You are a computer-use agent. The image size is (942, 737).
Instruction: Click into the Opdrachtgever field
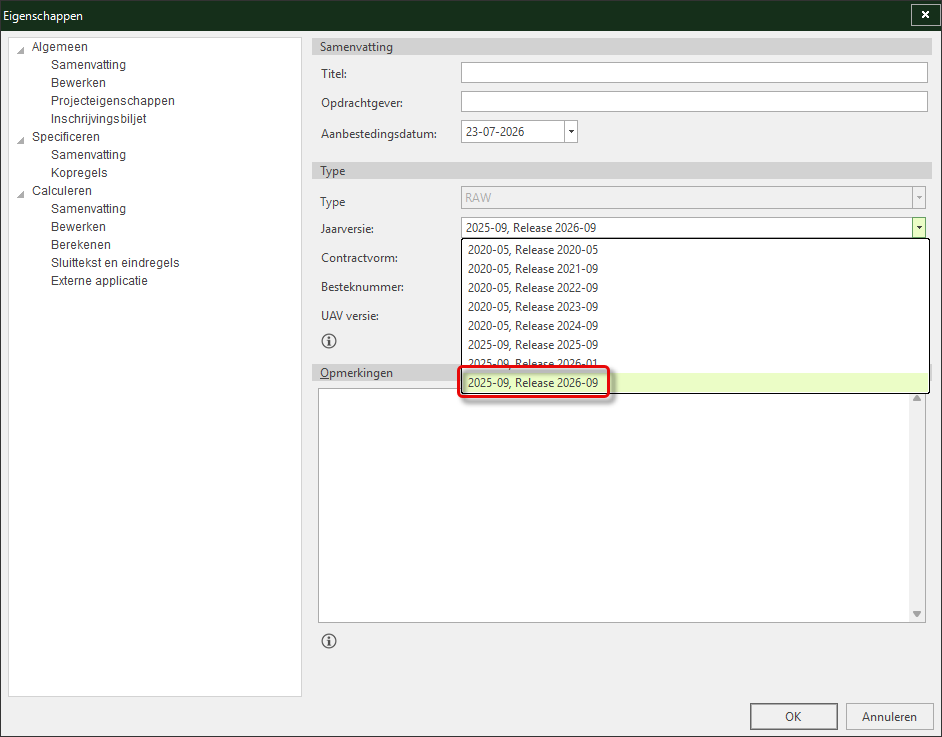[x=694, y=102]
